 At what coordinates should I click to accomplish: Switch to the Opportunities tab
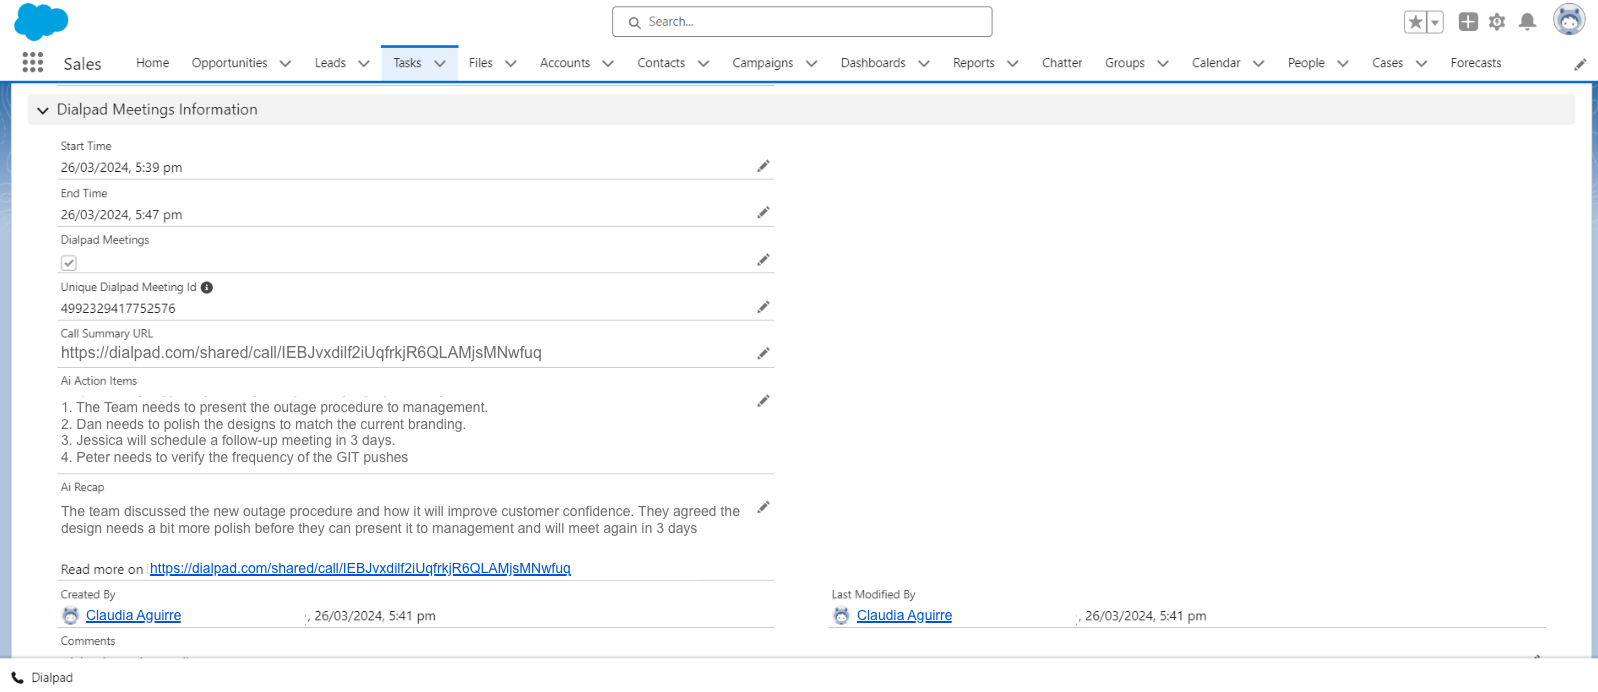point(229,63)
